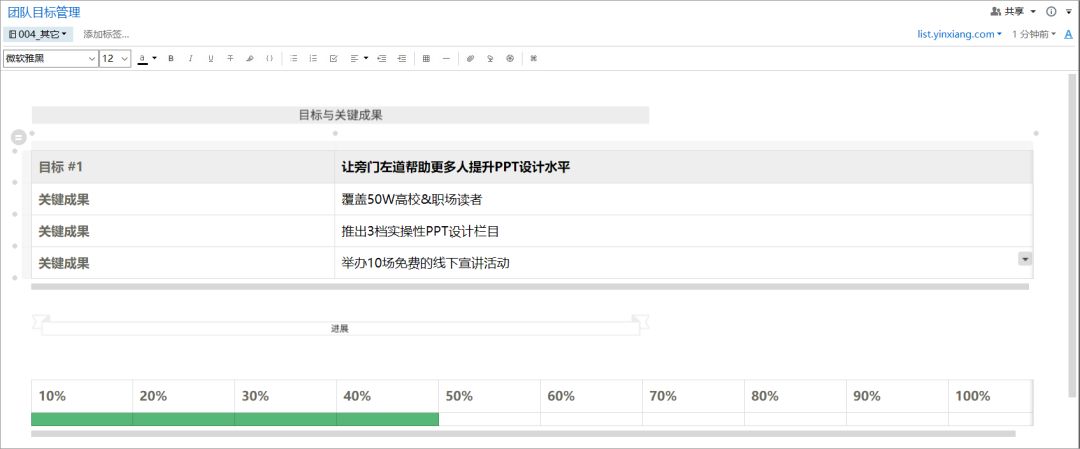Insert a horizontal rule
Viewport: 1080px width, 449px height.
446,59
